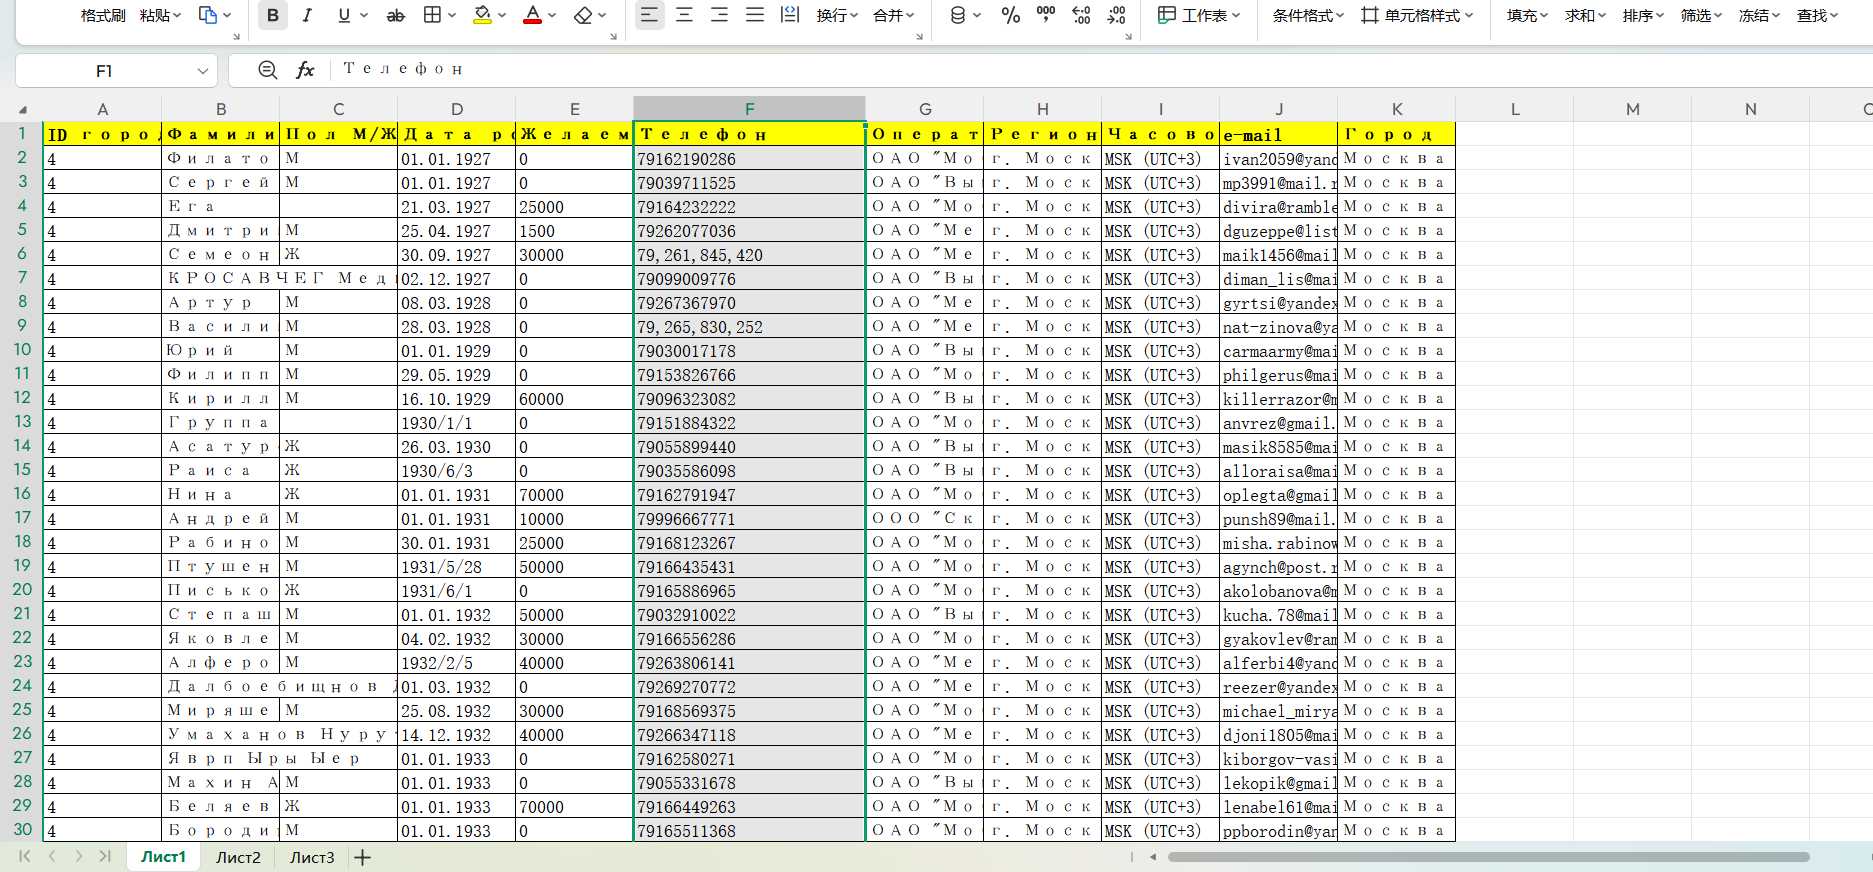Select column F header

[749, 109]
